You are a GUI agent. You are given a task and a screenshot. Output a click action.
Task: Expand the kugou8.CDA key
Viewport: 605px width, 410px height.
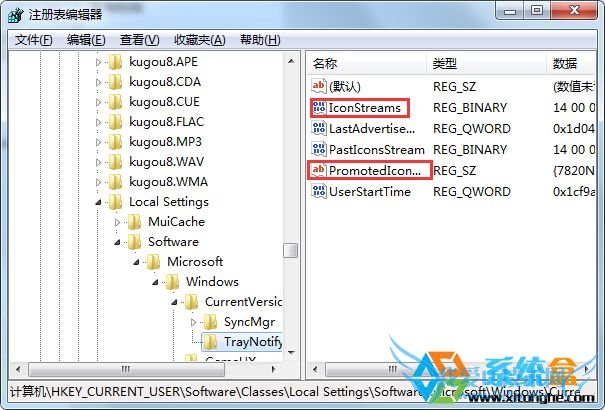[x=98, y=82]
